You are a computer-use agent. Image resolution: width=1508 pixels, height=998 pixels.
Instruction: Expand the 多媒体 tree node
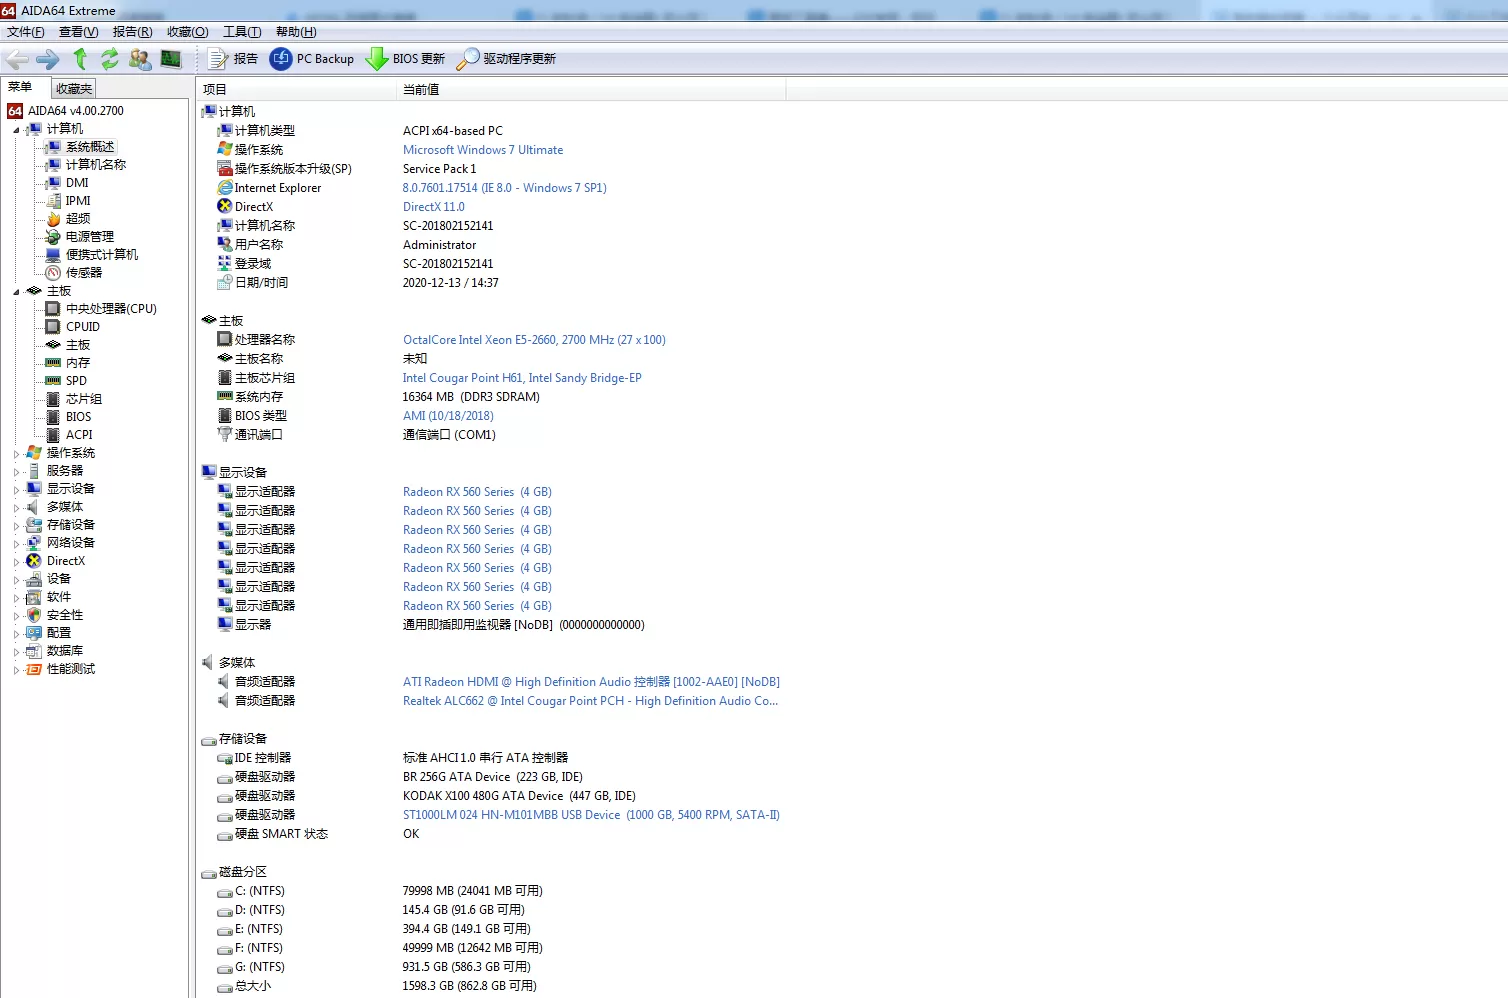point(16,508)
